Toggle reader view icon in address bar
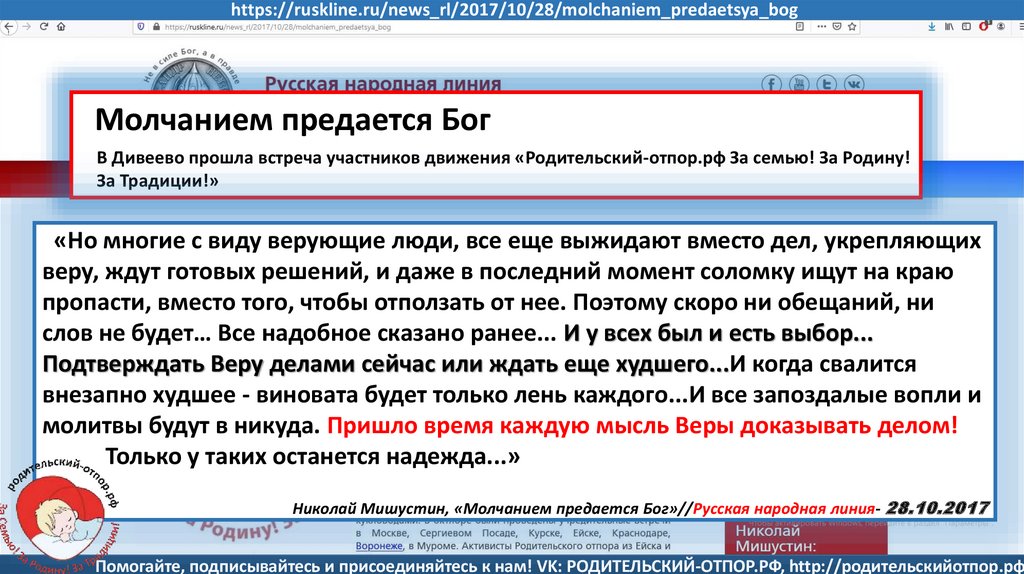1024x574 pixels. pyautogui.click(x=799, y=27)
